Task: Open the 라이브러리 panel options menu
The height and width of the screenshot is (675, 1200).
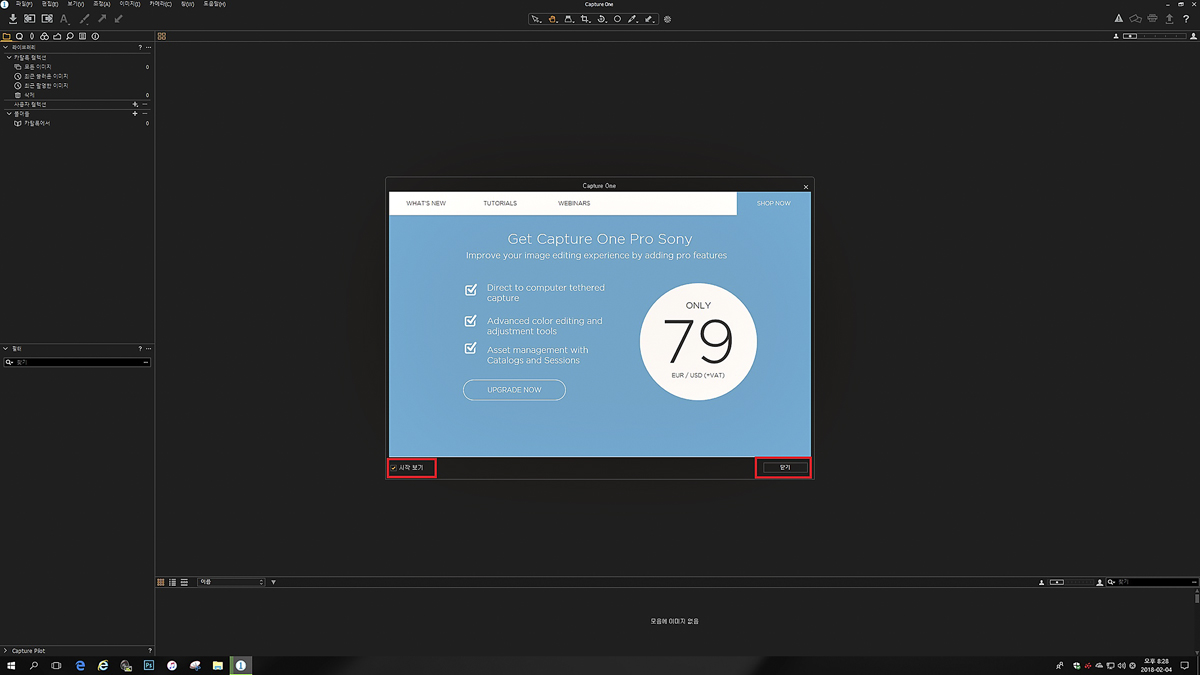Action: (x=149, y=47)
